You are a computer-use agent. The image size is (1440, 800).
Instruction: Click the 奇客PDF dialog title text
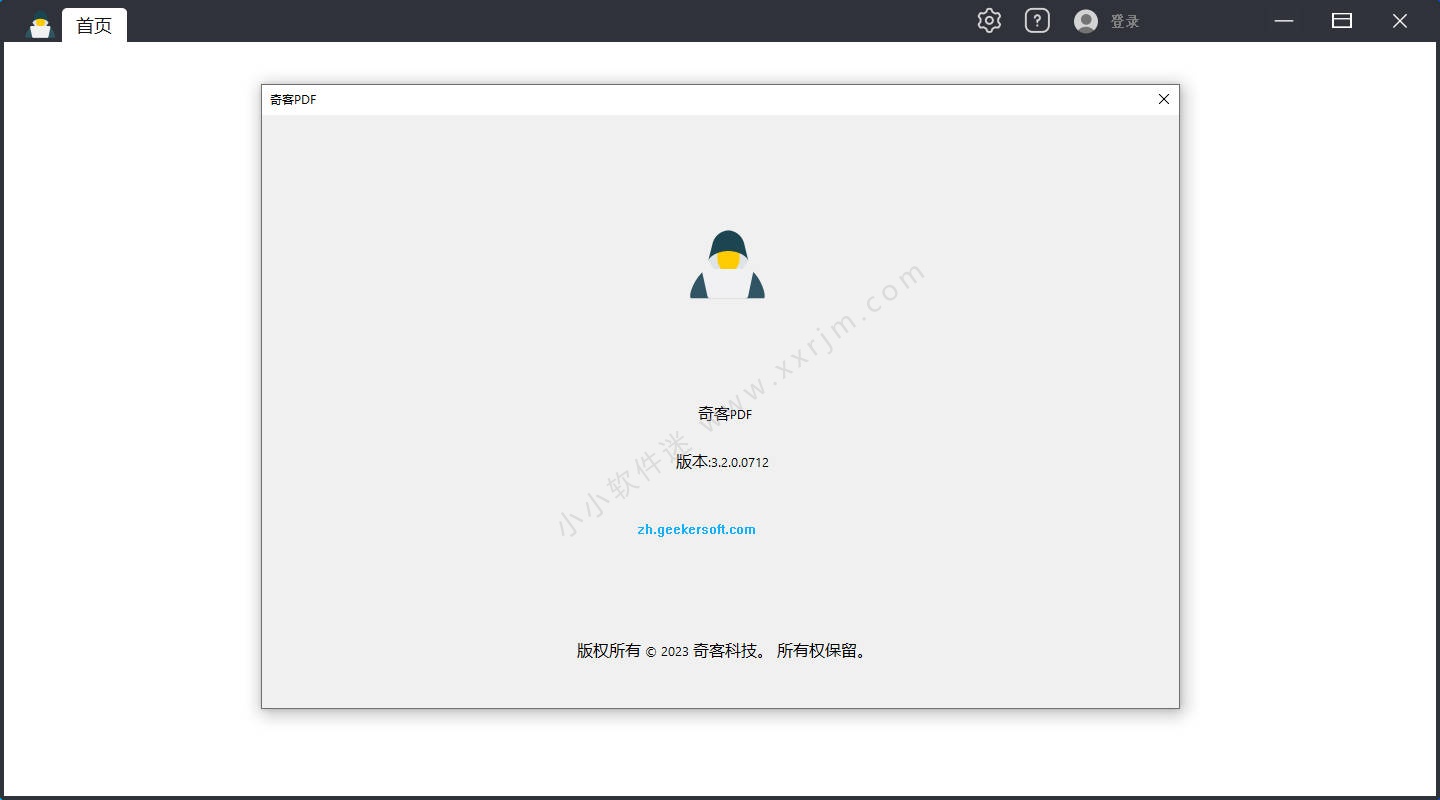tap(293, 99)
